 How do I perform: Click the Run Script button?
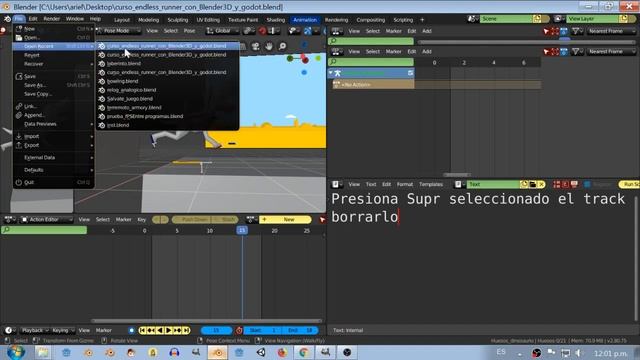629,184
